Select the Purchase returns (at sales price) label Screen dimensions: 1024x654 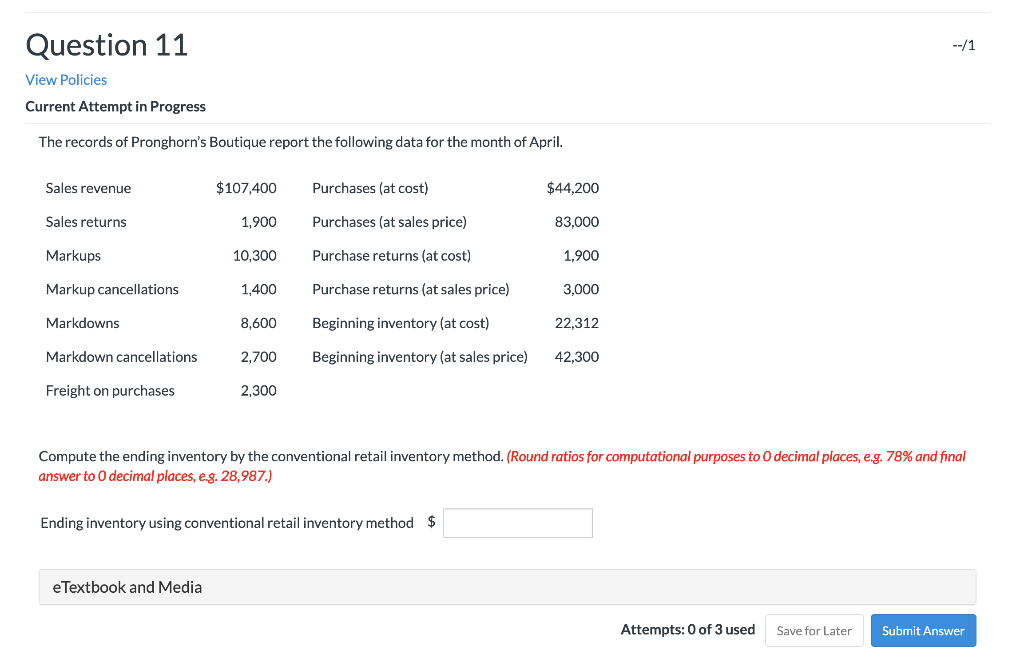click(411, 290)
